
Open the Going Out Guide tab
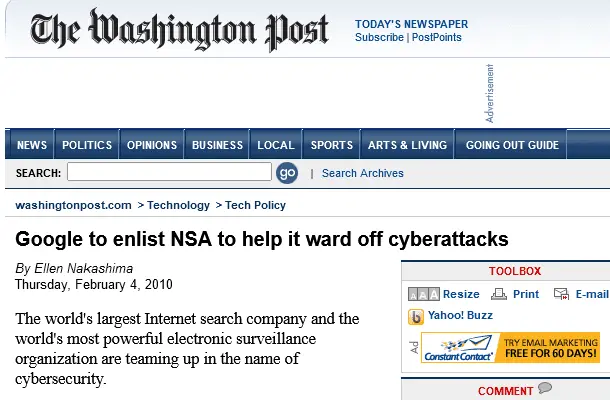click(512, 145)
